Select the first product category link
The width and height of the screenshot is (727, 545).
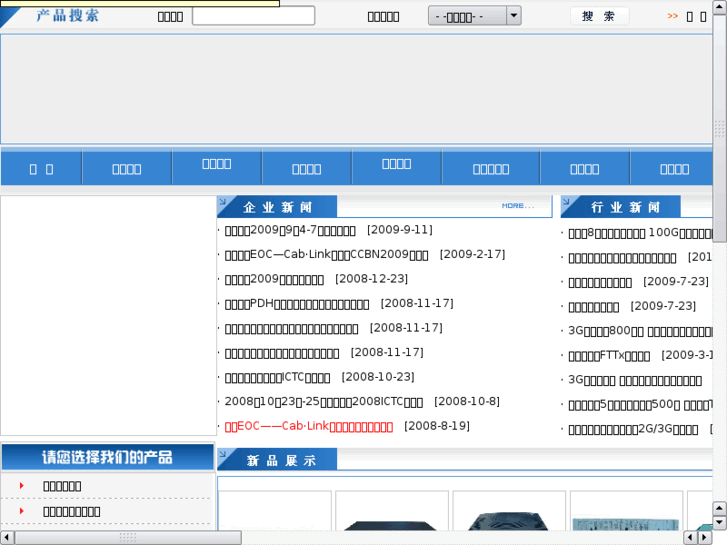(x=62, y=486)
